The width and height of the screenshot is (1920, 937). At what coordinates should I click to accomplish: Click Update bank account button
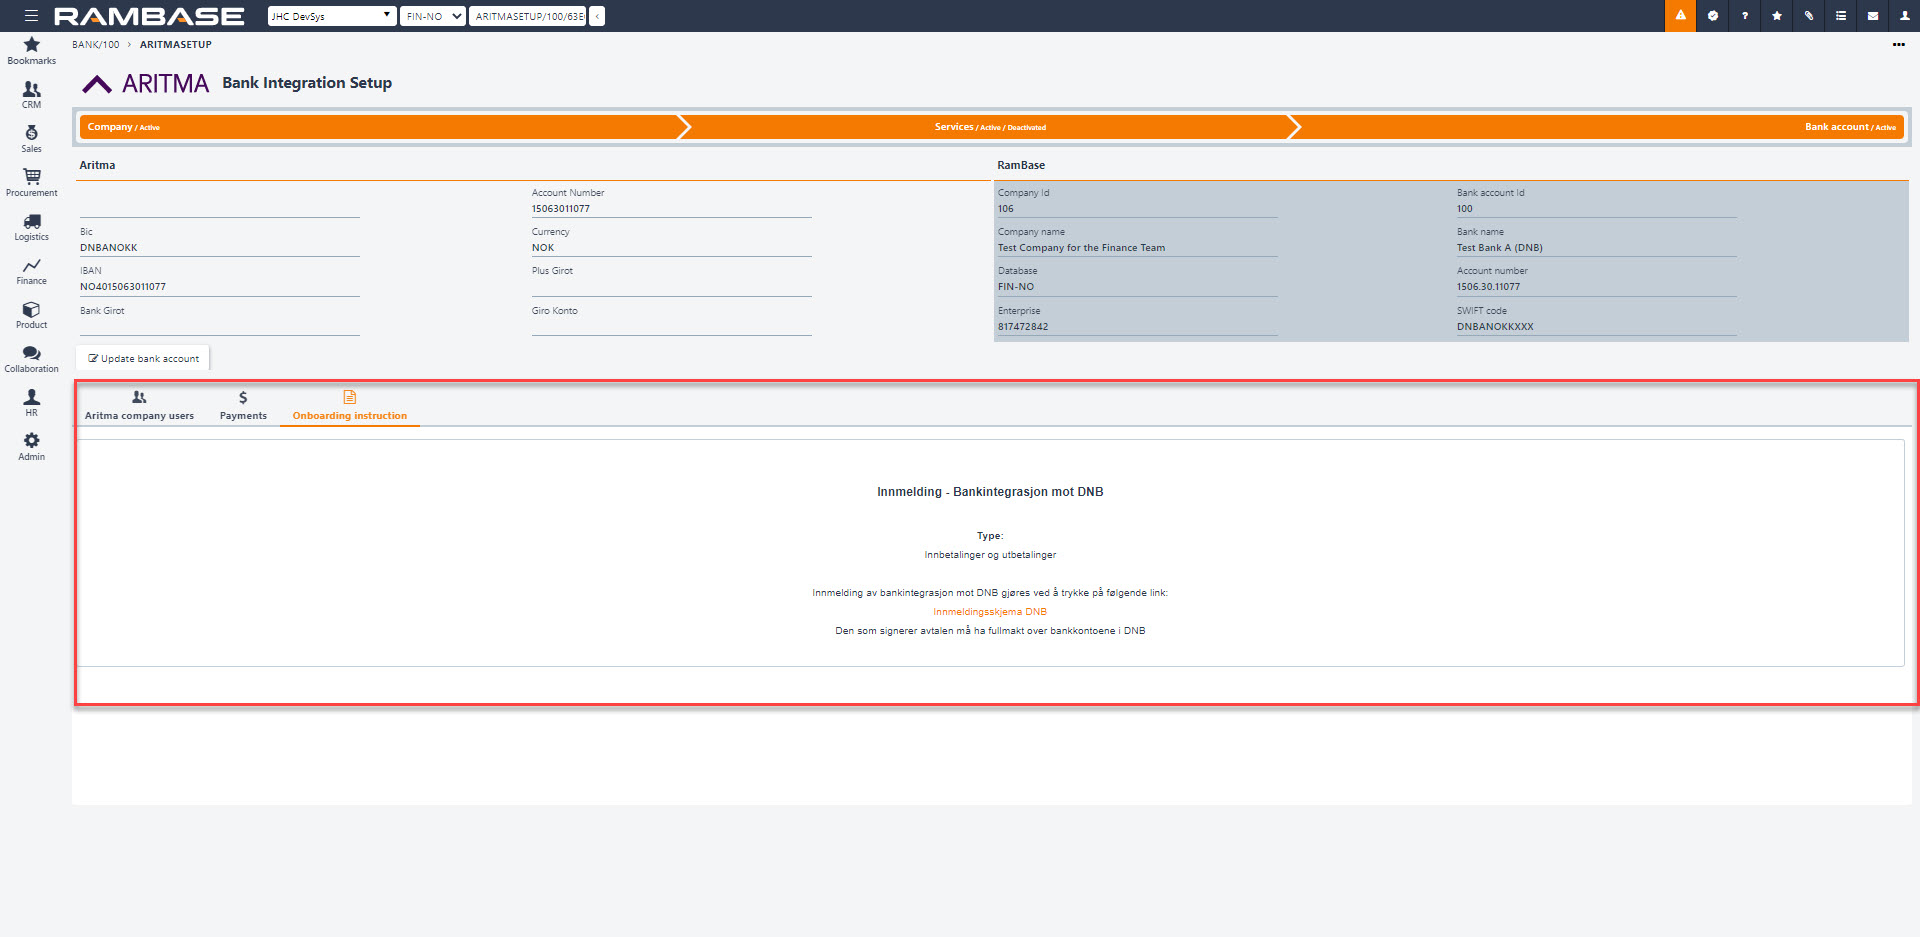pyautogui.click(x=143, y=358)
